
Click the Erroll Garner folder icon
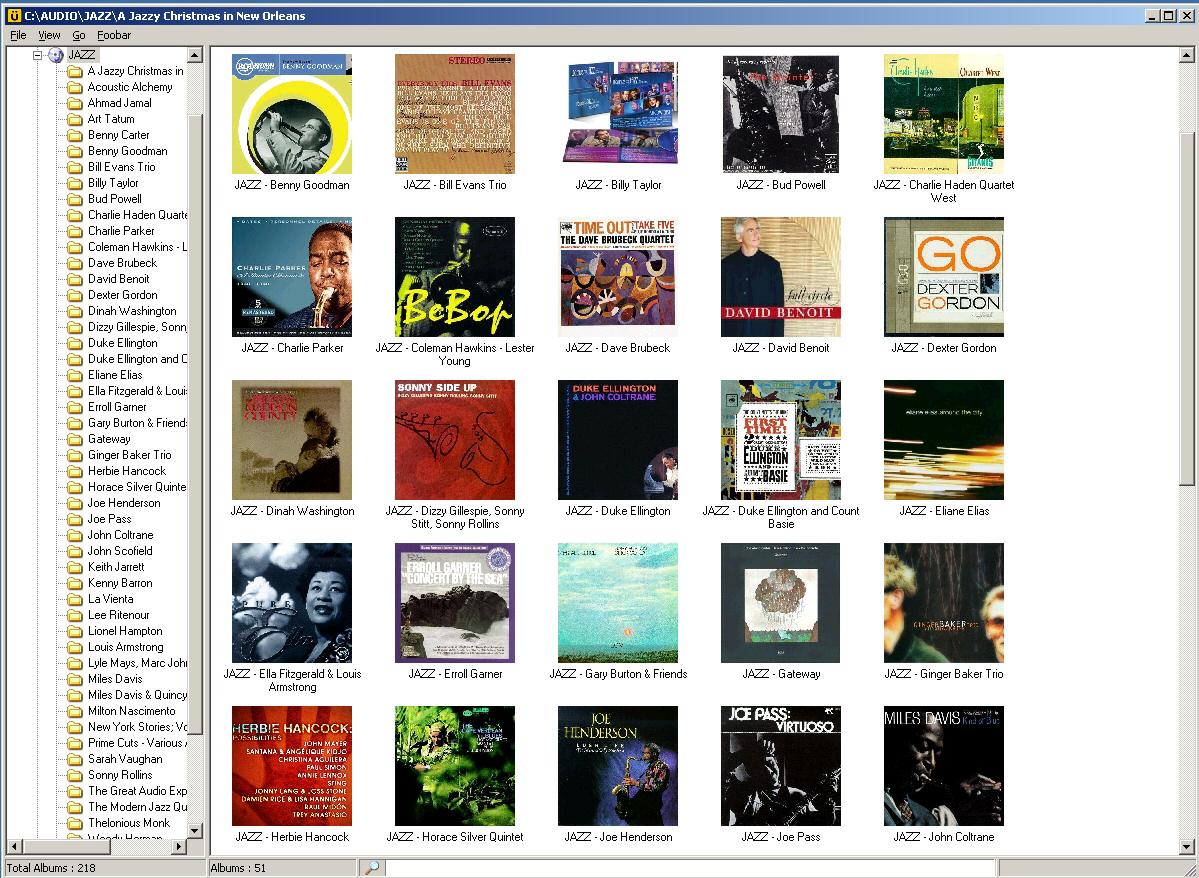tap(74, 408)
